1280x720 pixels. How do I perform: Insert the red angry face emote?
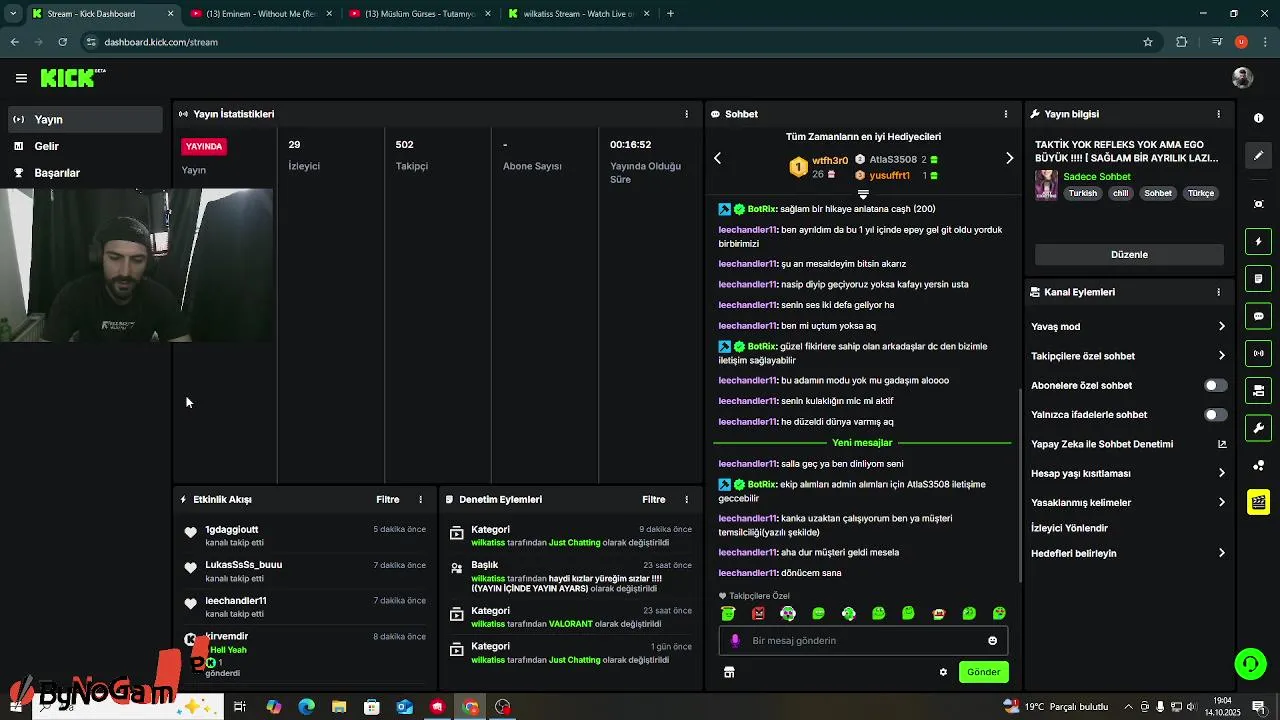click(758, 614)
